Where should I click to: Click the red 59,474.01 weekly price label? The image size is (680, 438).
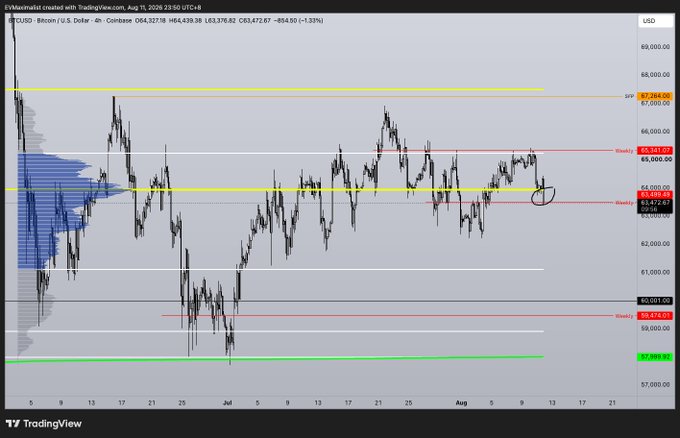pyautogui.click(x=655, y=316)
